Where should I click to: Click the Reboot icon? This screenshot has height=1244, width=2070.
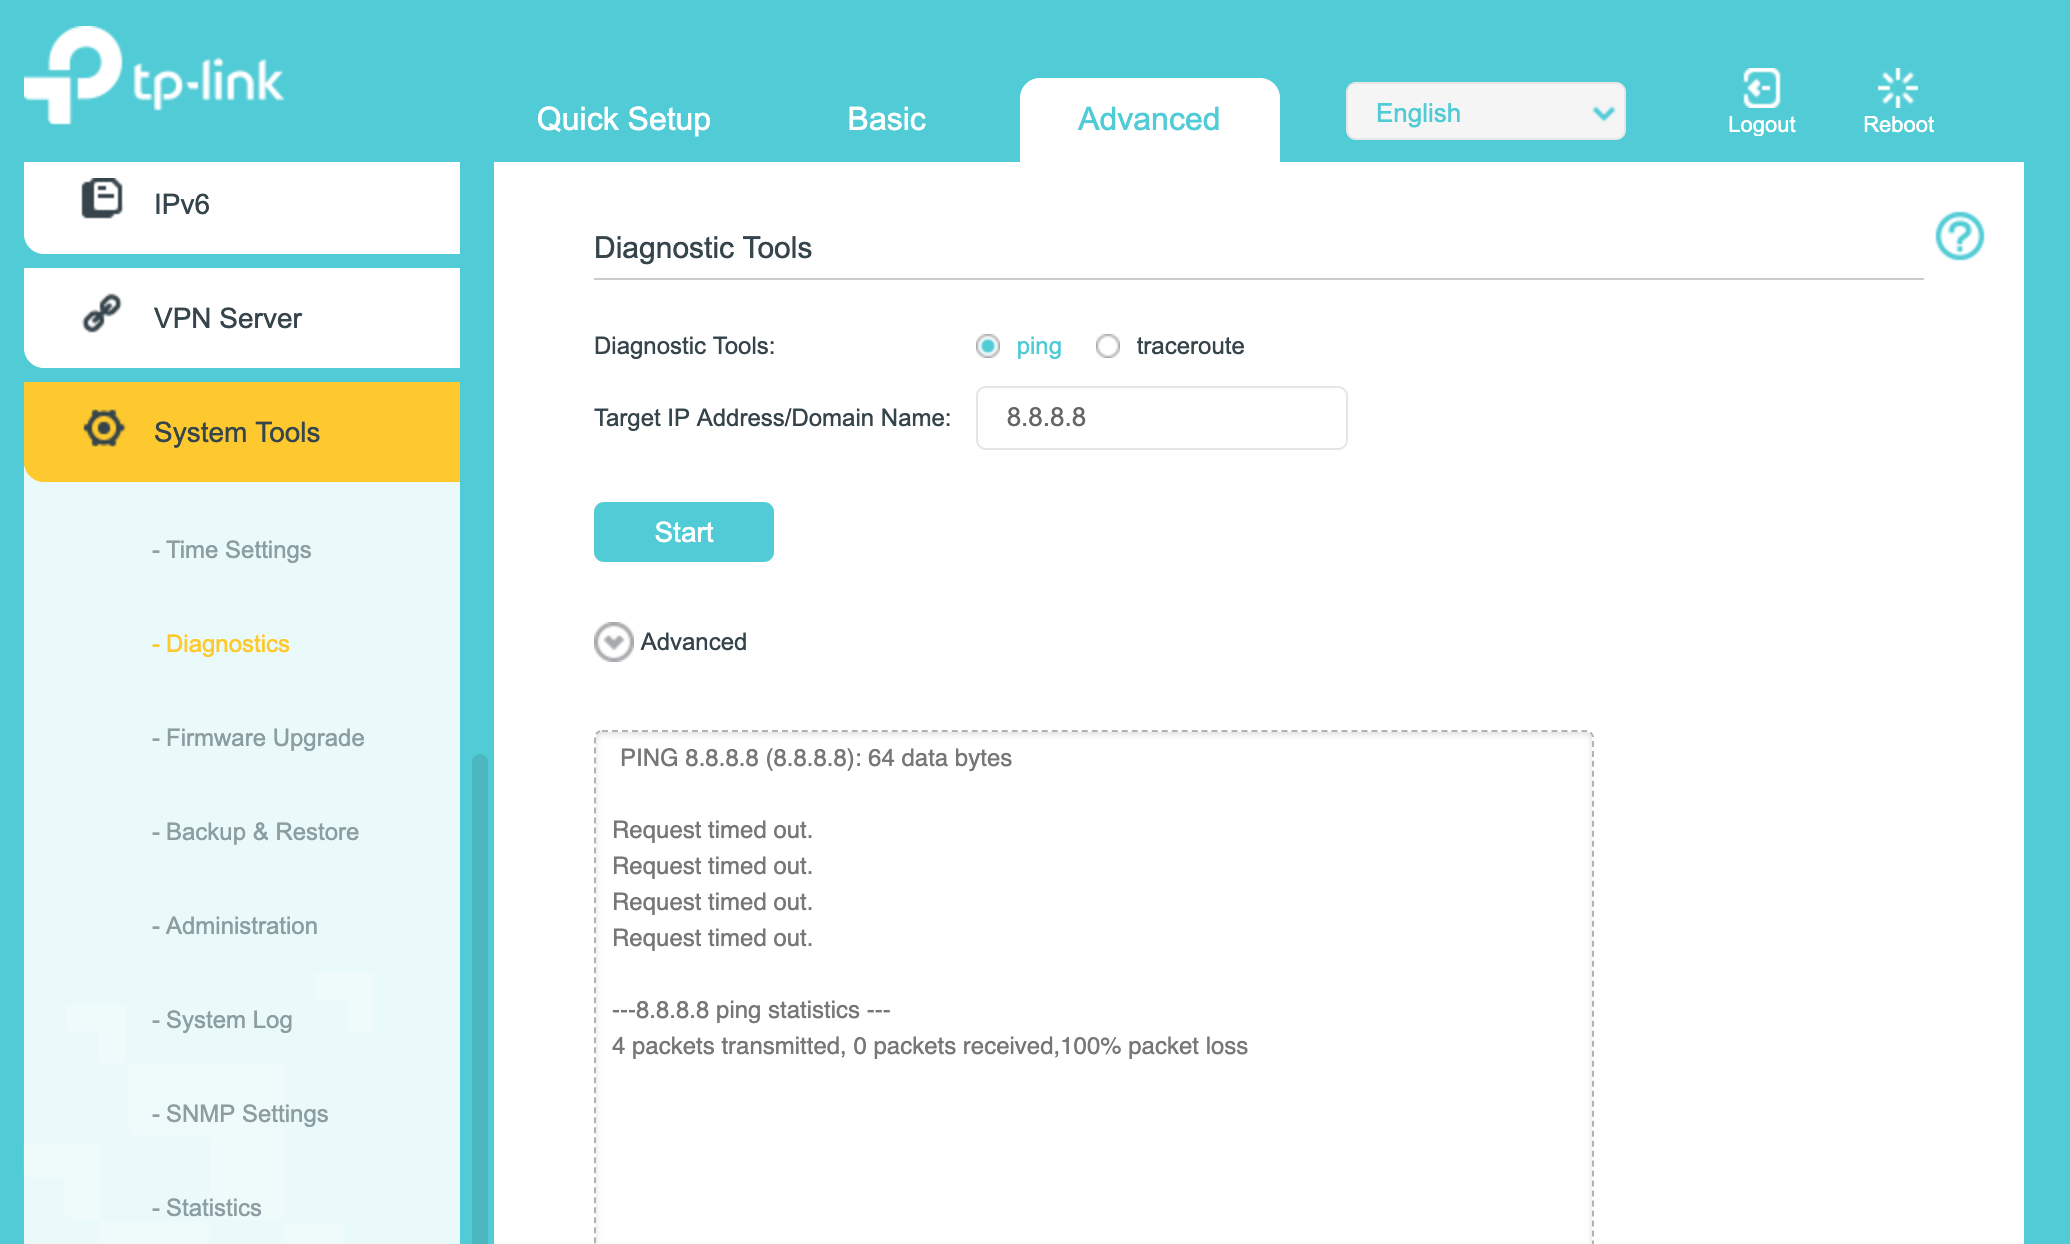click(x=1897, y=89)
